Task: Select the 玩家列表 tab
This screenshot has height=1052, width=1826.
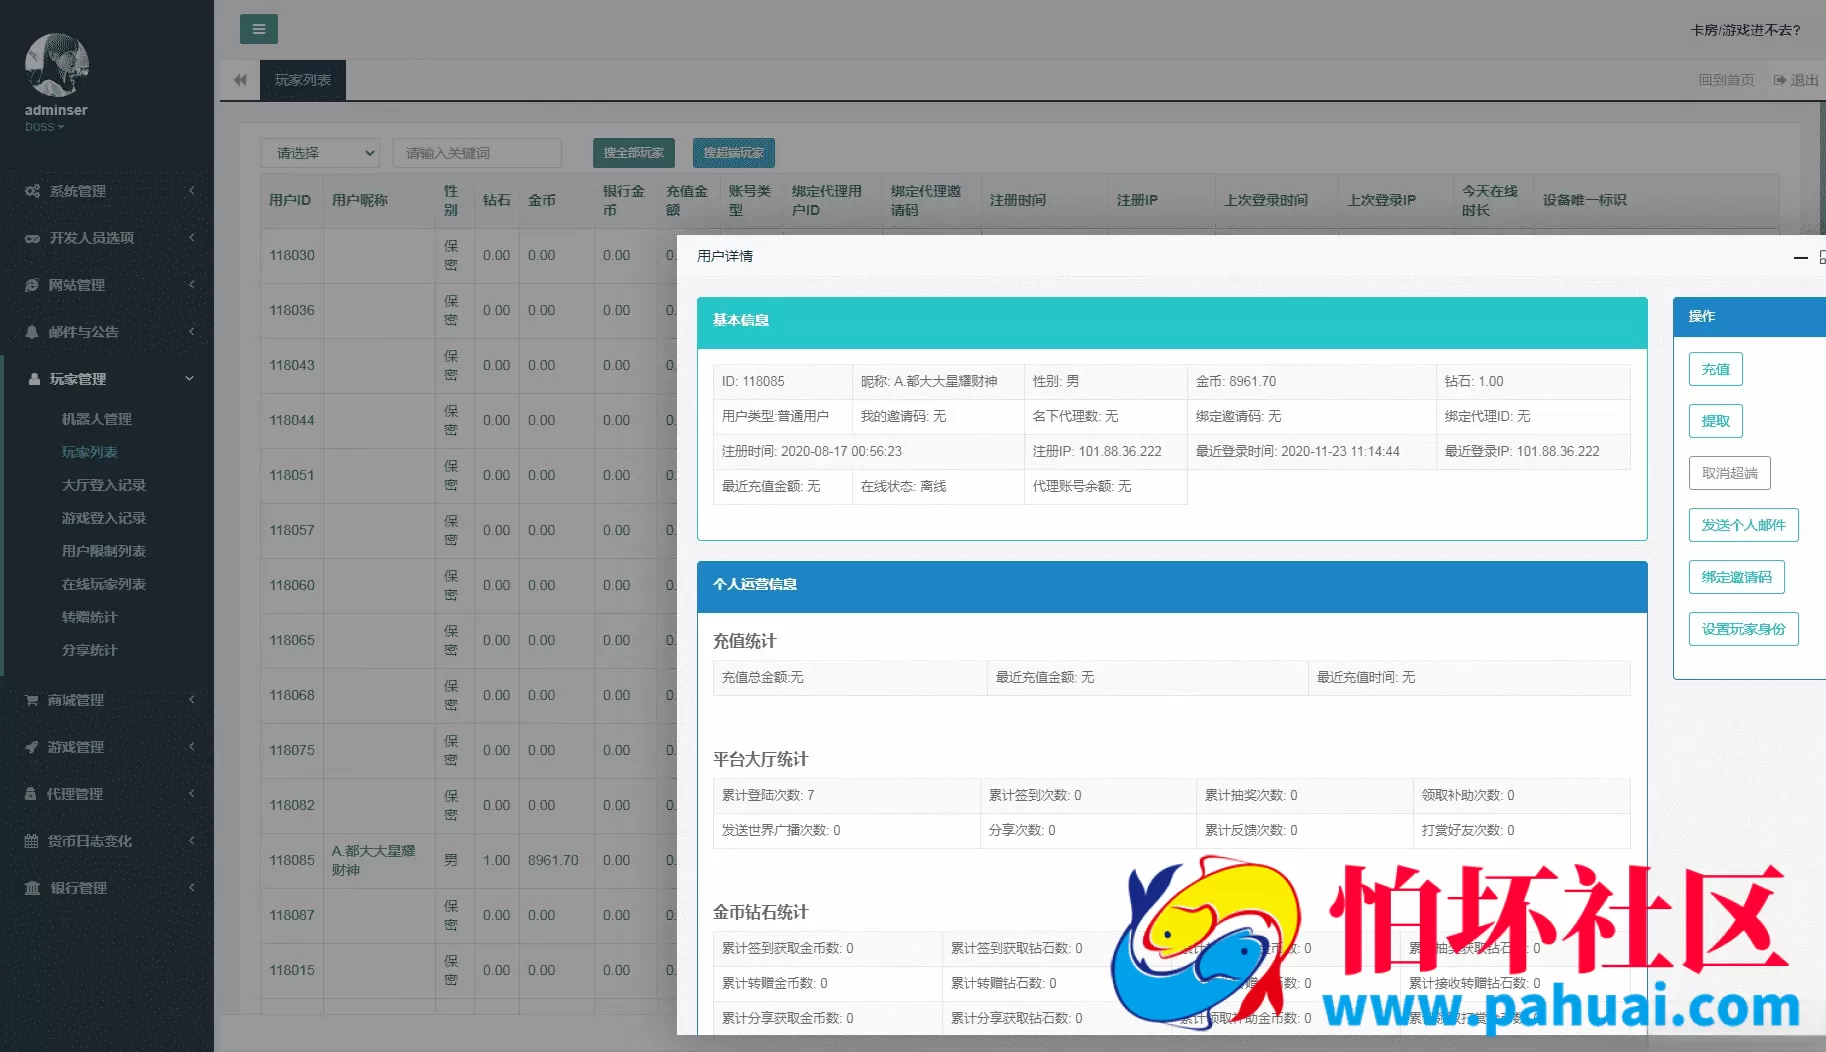Action: point(303,80)
